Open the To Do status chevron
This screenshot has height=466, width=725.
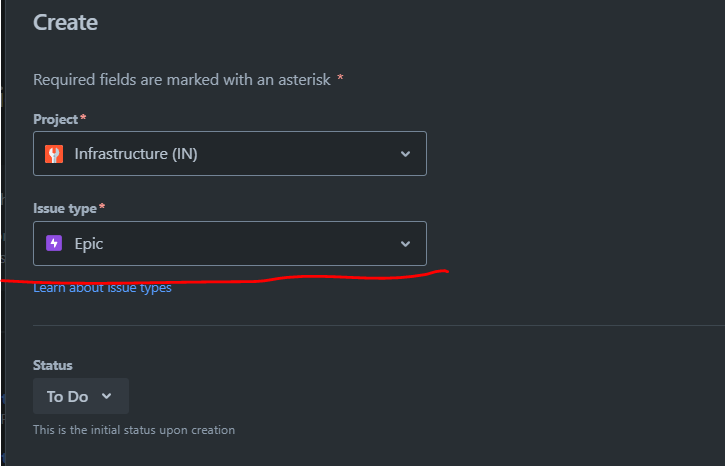107,396
